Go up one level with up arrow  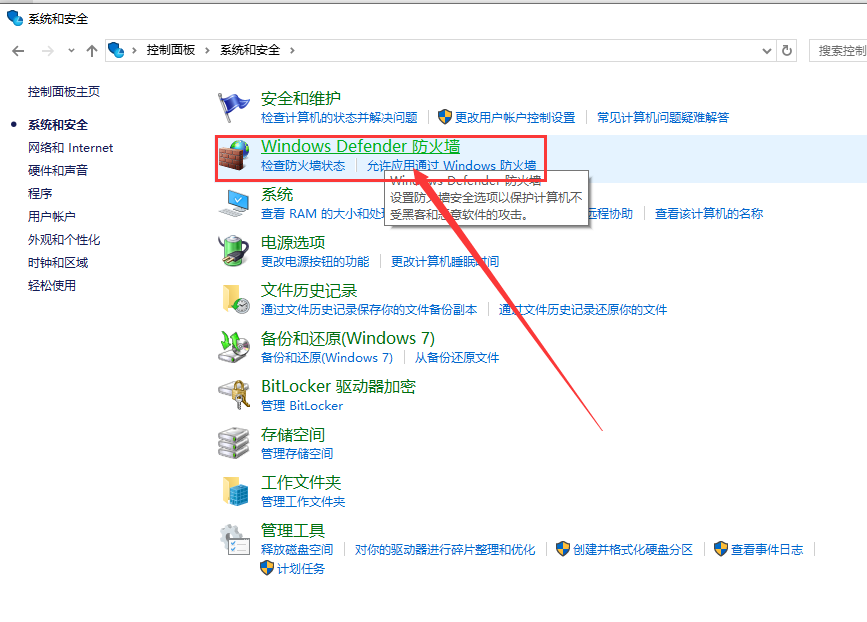(92, 51)
